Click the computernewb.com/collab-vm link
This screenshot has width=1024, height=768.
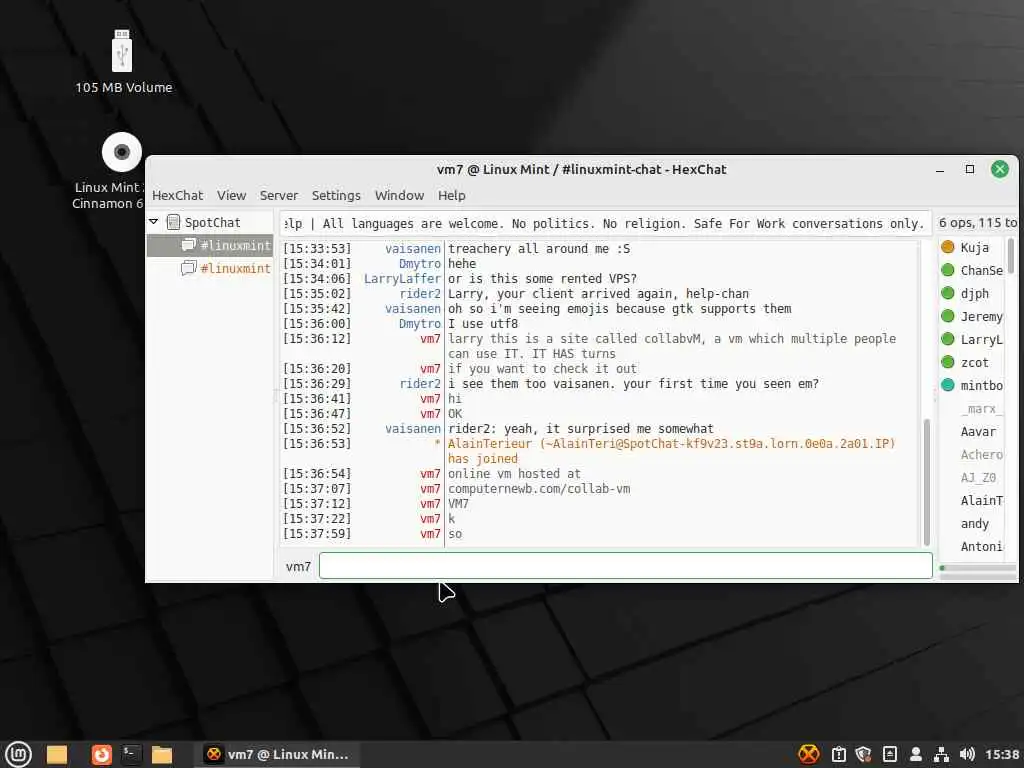[539, 488]
